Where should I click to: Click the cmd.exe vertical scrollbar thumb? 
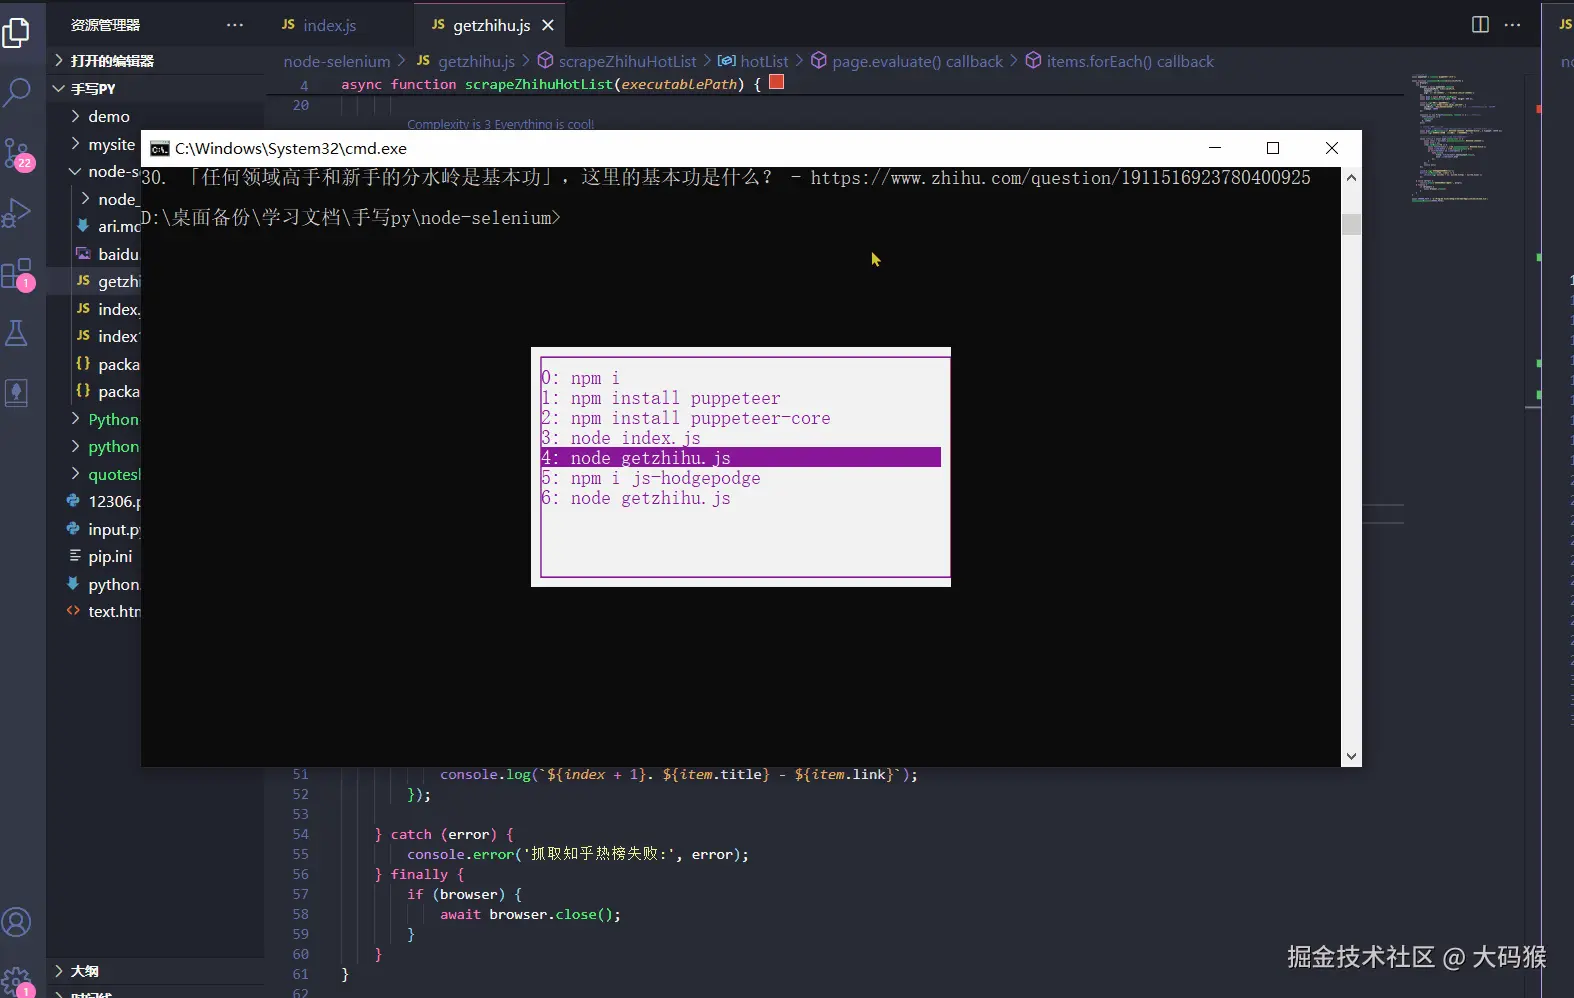1351,224
